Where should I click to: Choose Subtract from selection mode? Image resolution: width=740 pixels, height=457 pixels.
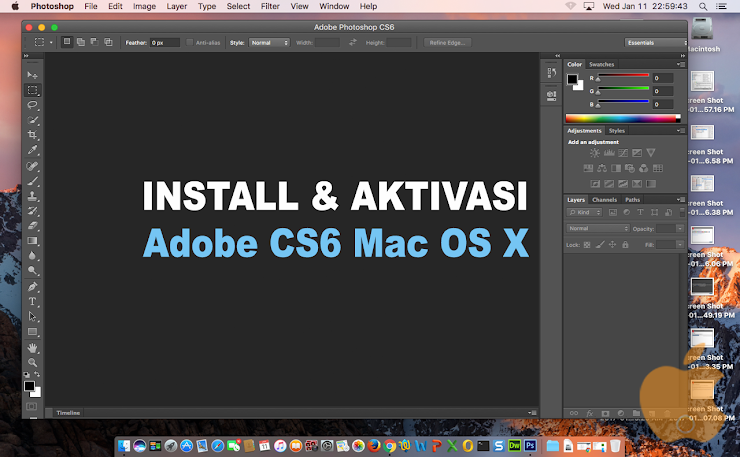[x=94, y=42]
